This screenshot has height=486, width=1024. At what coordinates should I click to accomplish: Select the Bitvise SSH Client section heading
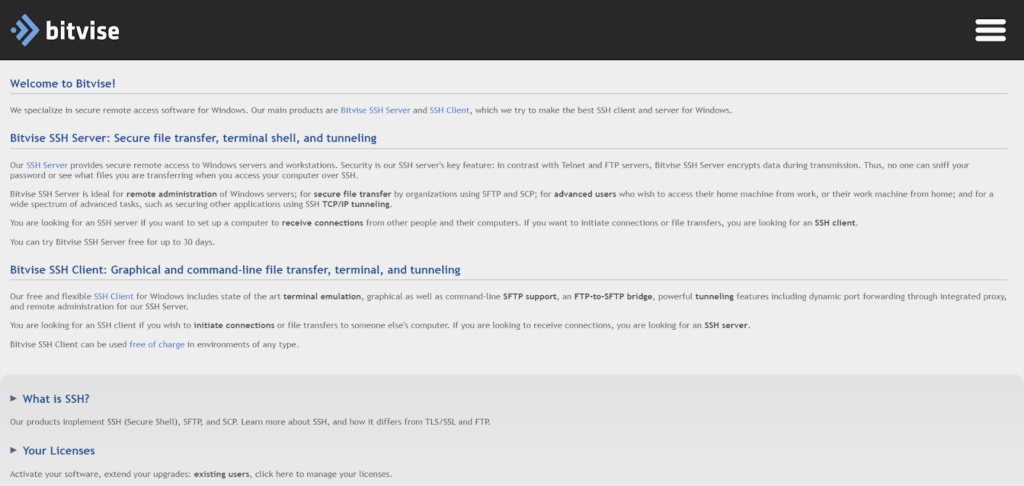tap(235, 270)
